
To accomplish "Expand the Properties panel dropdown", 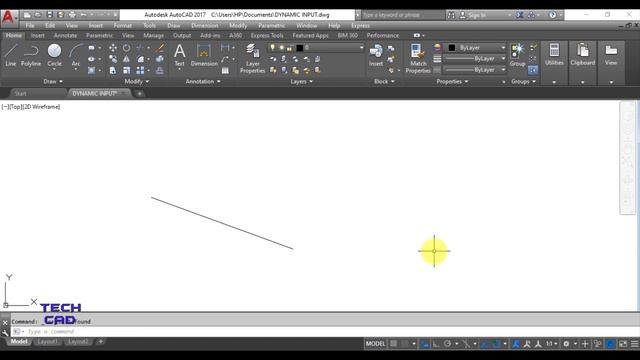I will click(x=452, y=81).
